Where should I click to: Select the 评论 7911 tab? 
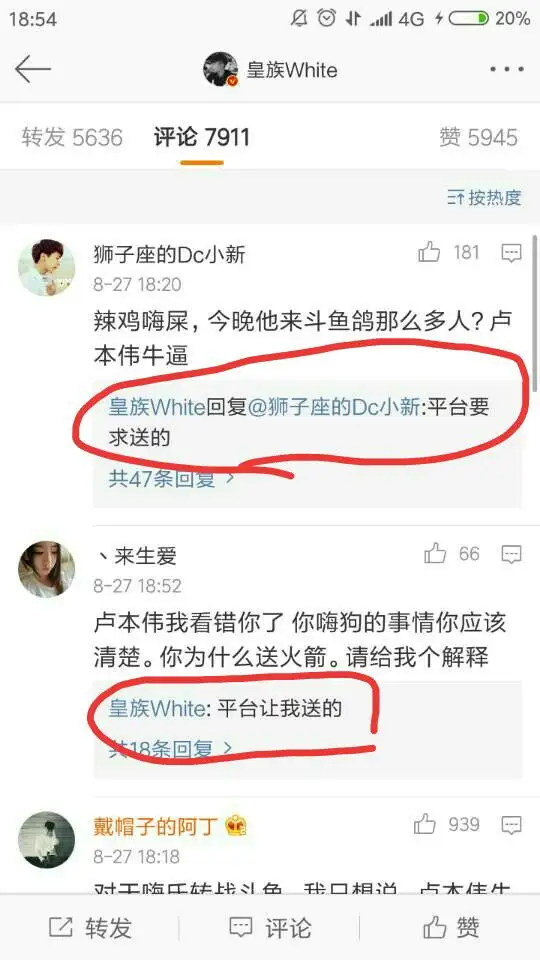202,137
